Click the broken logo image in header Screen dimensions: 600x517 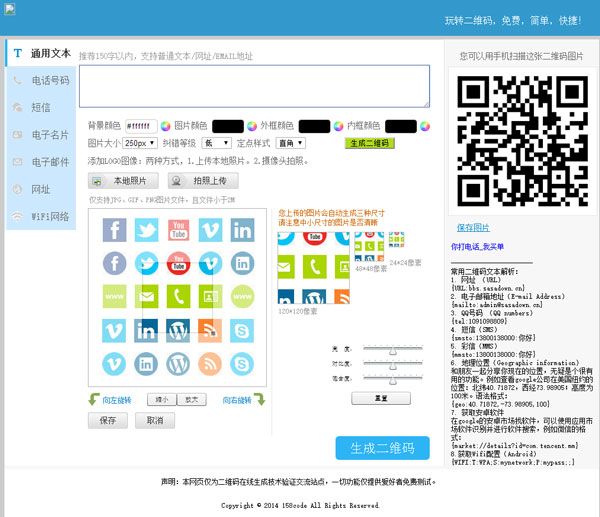coord(10,9)
